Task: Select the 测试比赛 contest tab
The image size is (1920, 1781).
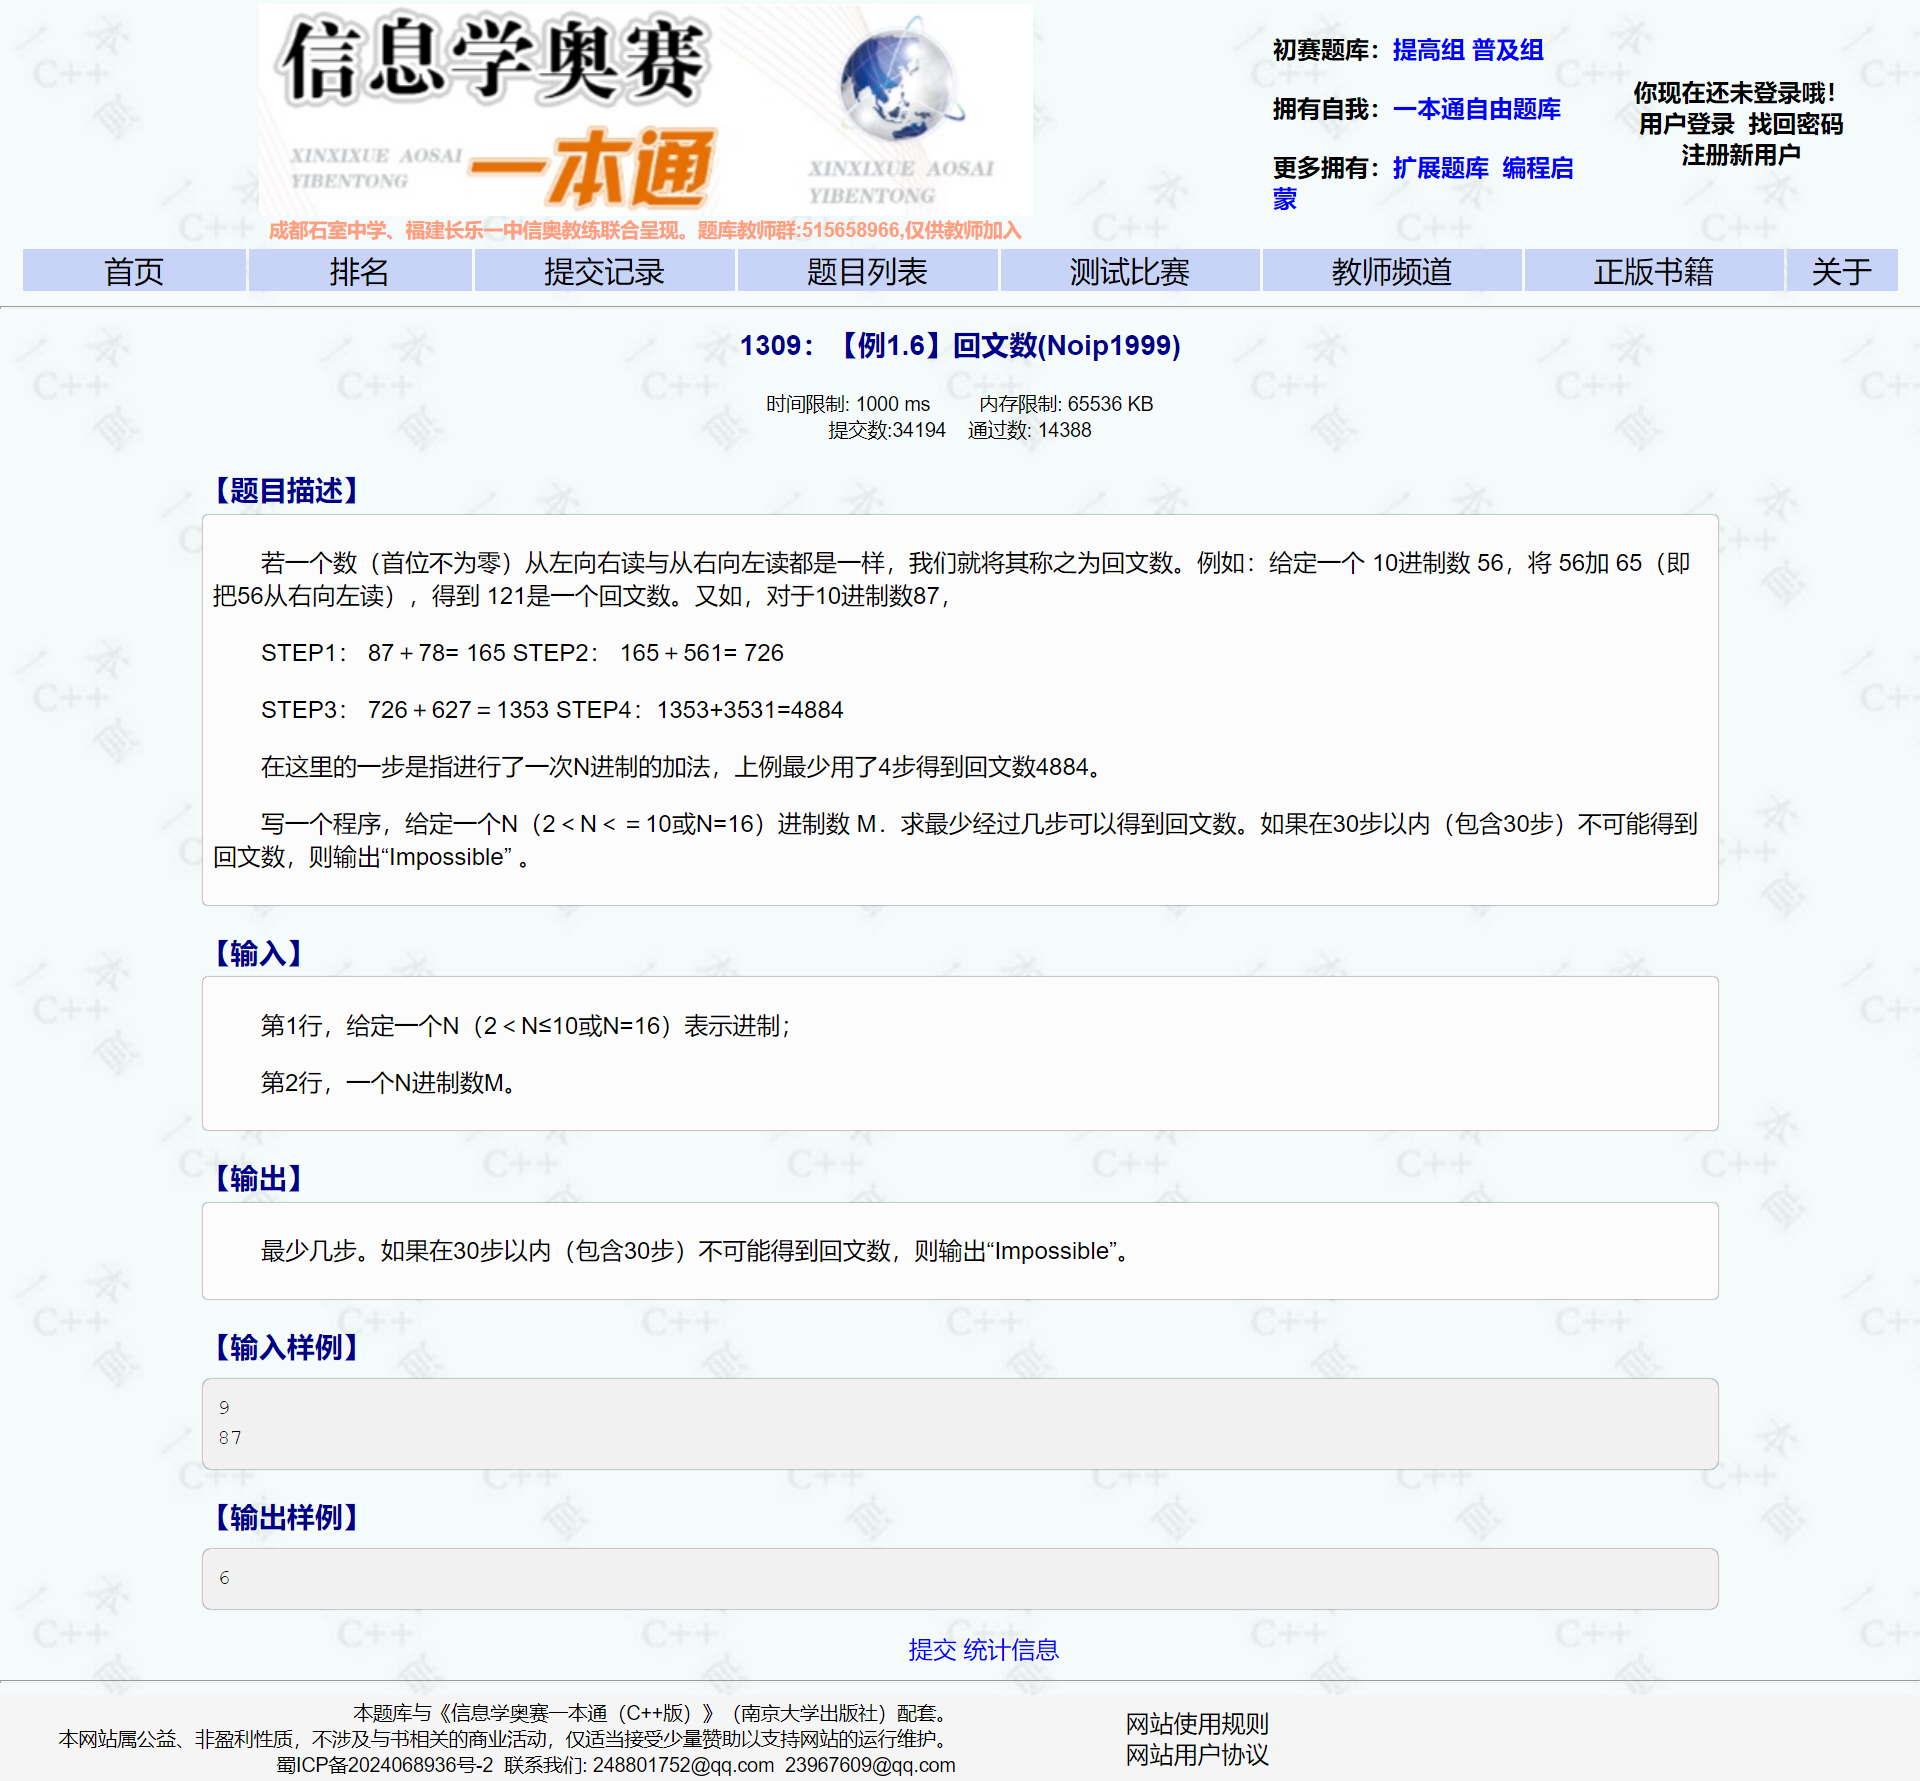Action: [x=1129, y=271]
